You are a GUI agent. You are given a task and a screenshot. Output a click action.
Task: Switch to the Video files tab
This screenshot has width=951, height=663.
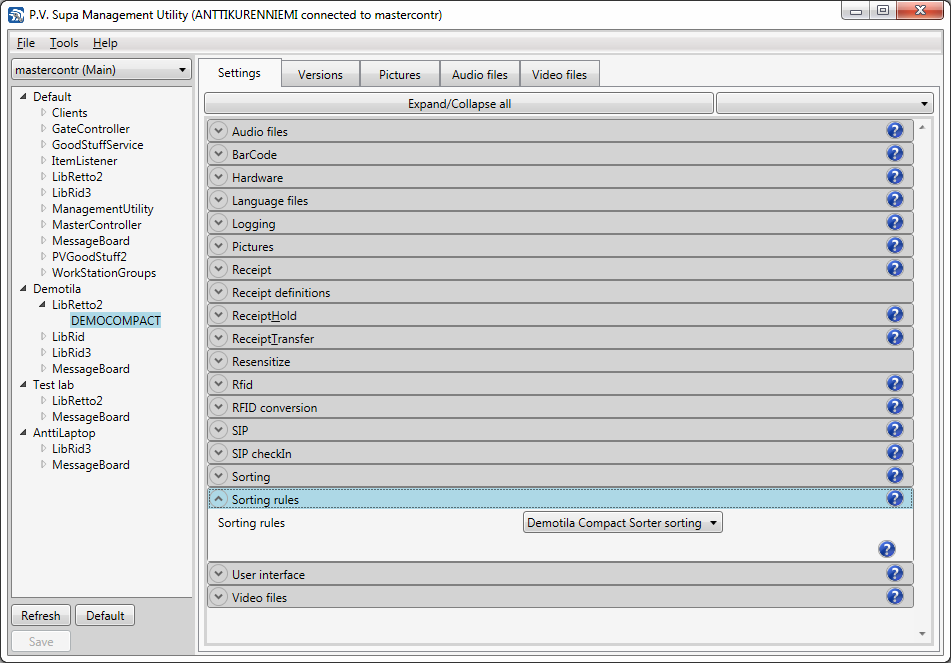click(559, 74)
